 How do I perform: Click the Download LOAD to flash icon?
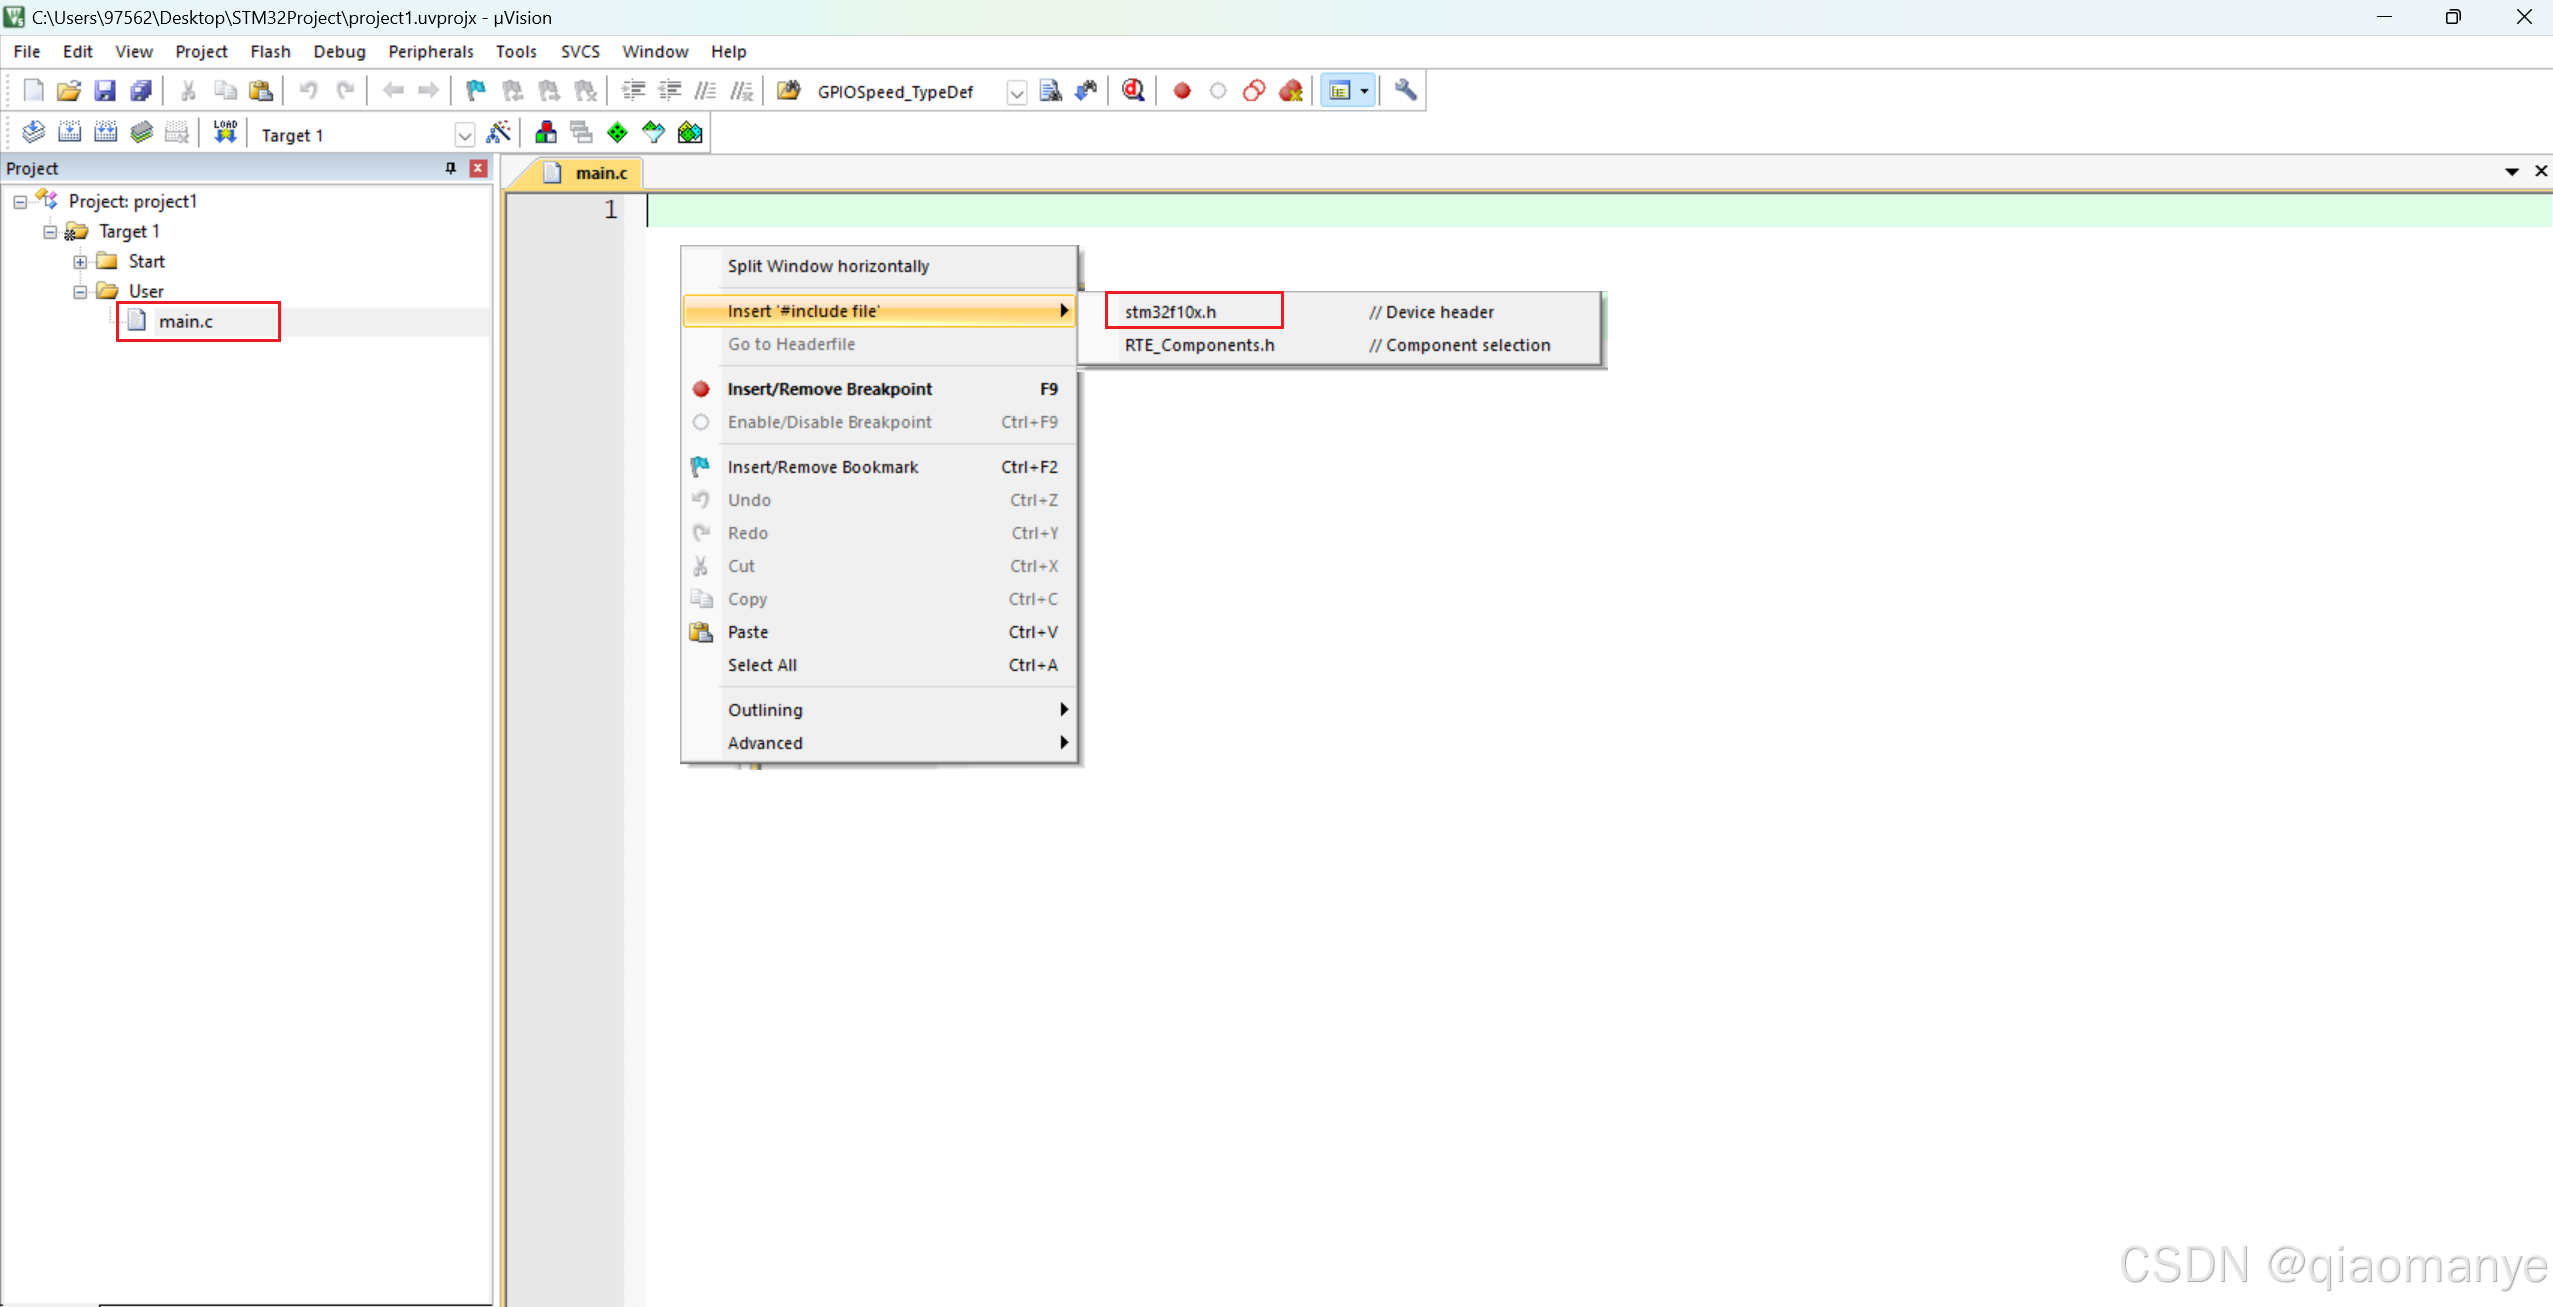[225, 133]
